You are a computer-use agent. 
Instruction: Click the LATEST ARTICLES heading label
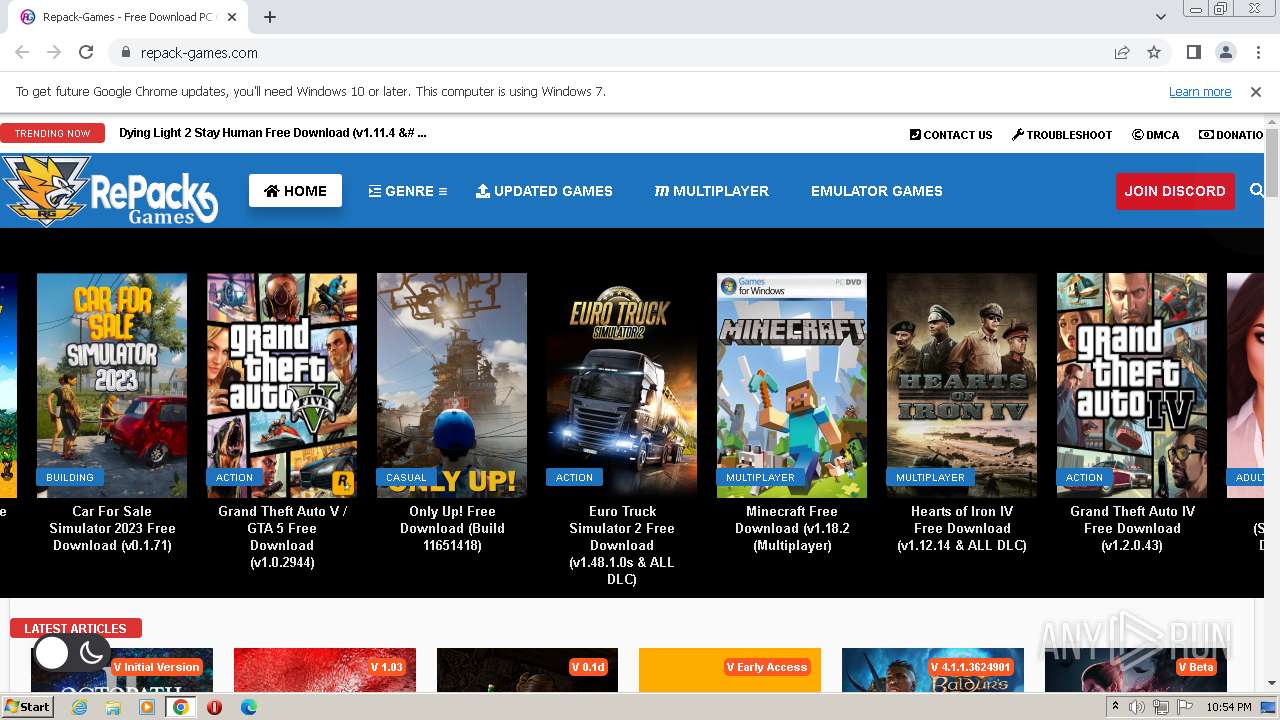[76, 628]
